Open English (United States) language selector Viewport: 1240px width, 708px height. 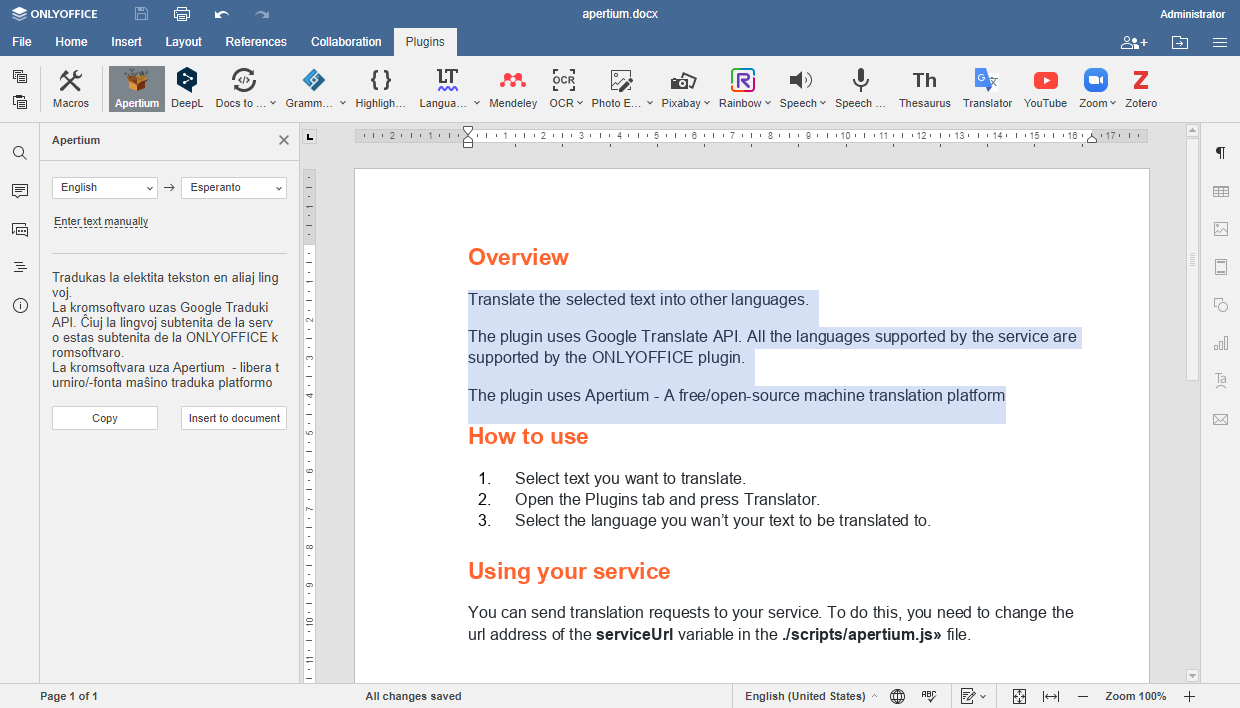tap(811, 696)
